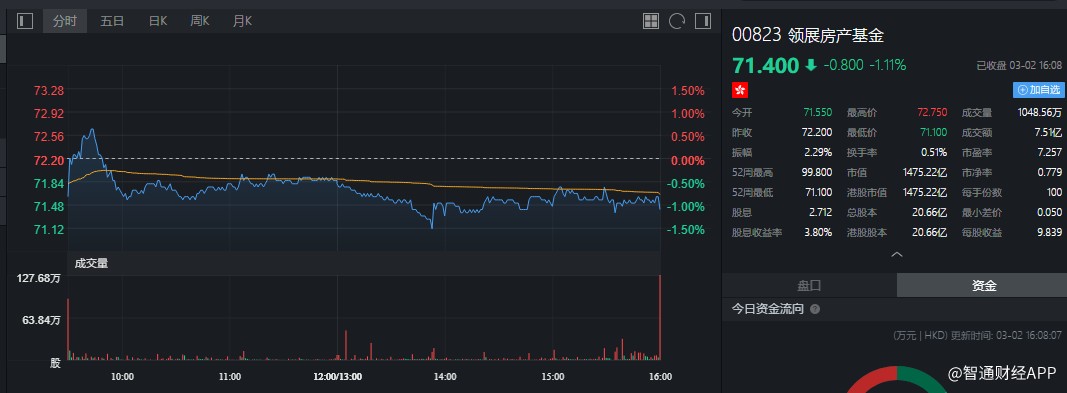This screenshot has width=1067, height=393.
Task: Select the 周K chart tab
Action: click(199, 21)
